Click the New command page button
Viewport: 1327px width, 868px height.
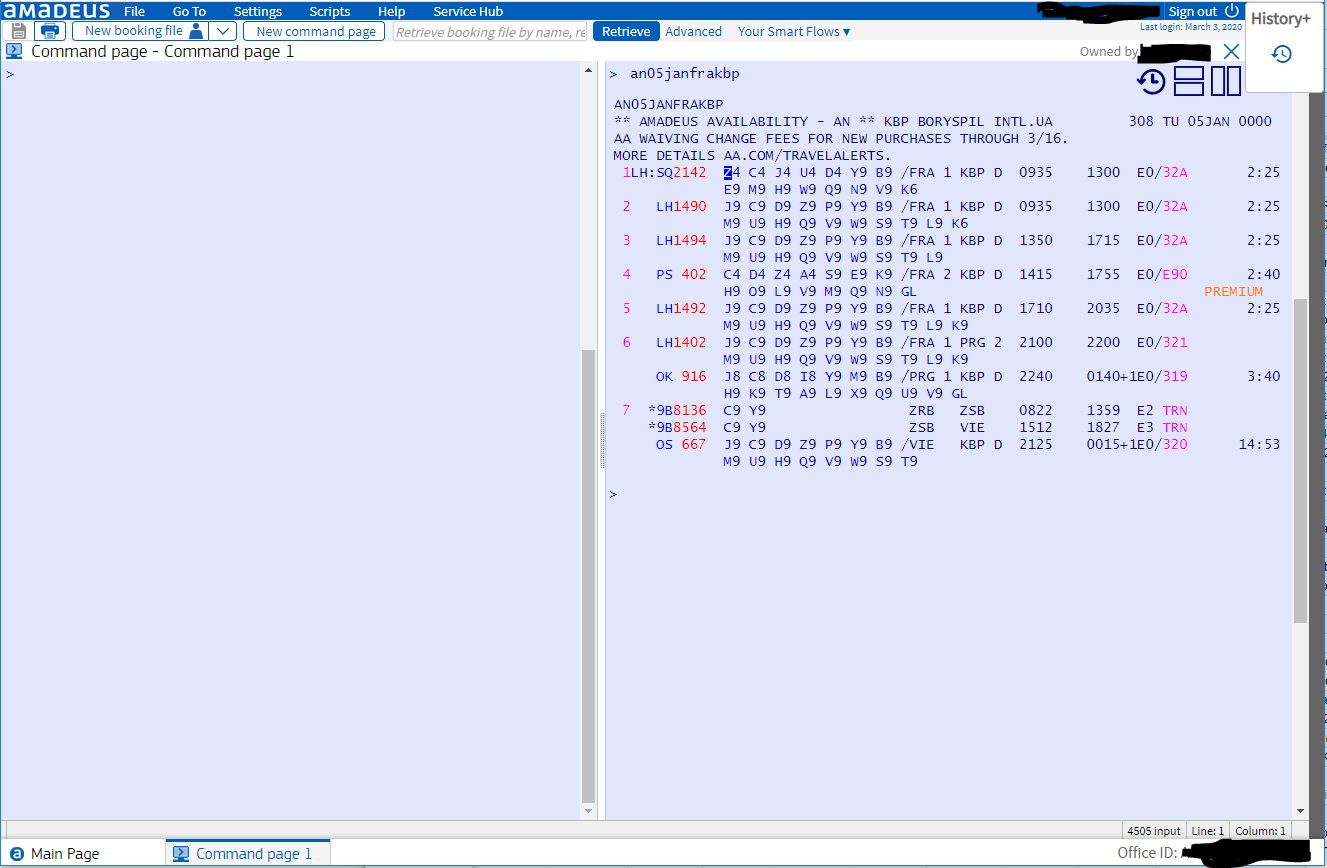[x=314, y=31]
